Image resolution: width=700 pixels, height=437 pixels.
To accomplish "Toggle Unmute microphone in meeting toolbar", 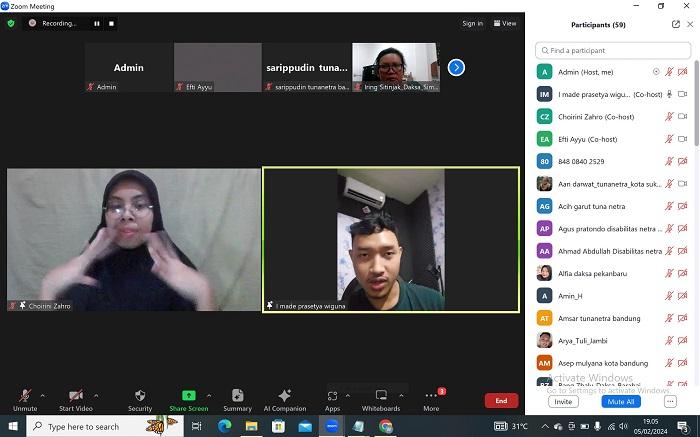I will pyautogui.click(x=24, y=396).
